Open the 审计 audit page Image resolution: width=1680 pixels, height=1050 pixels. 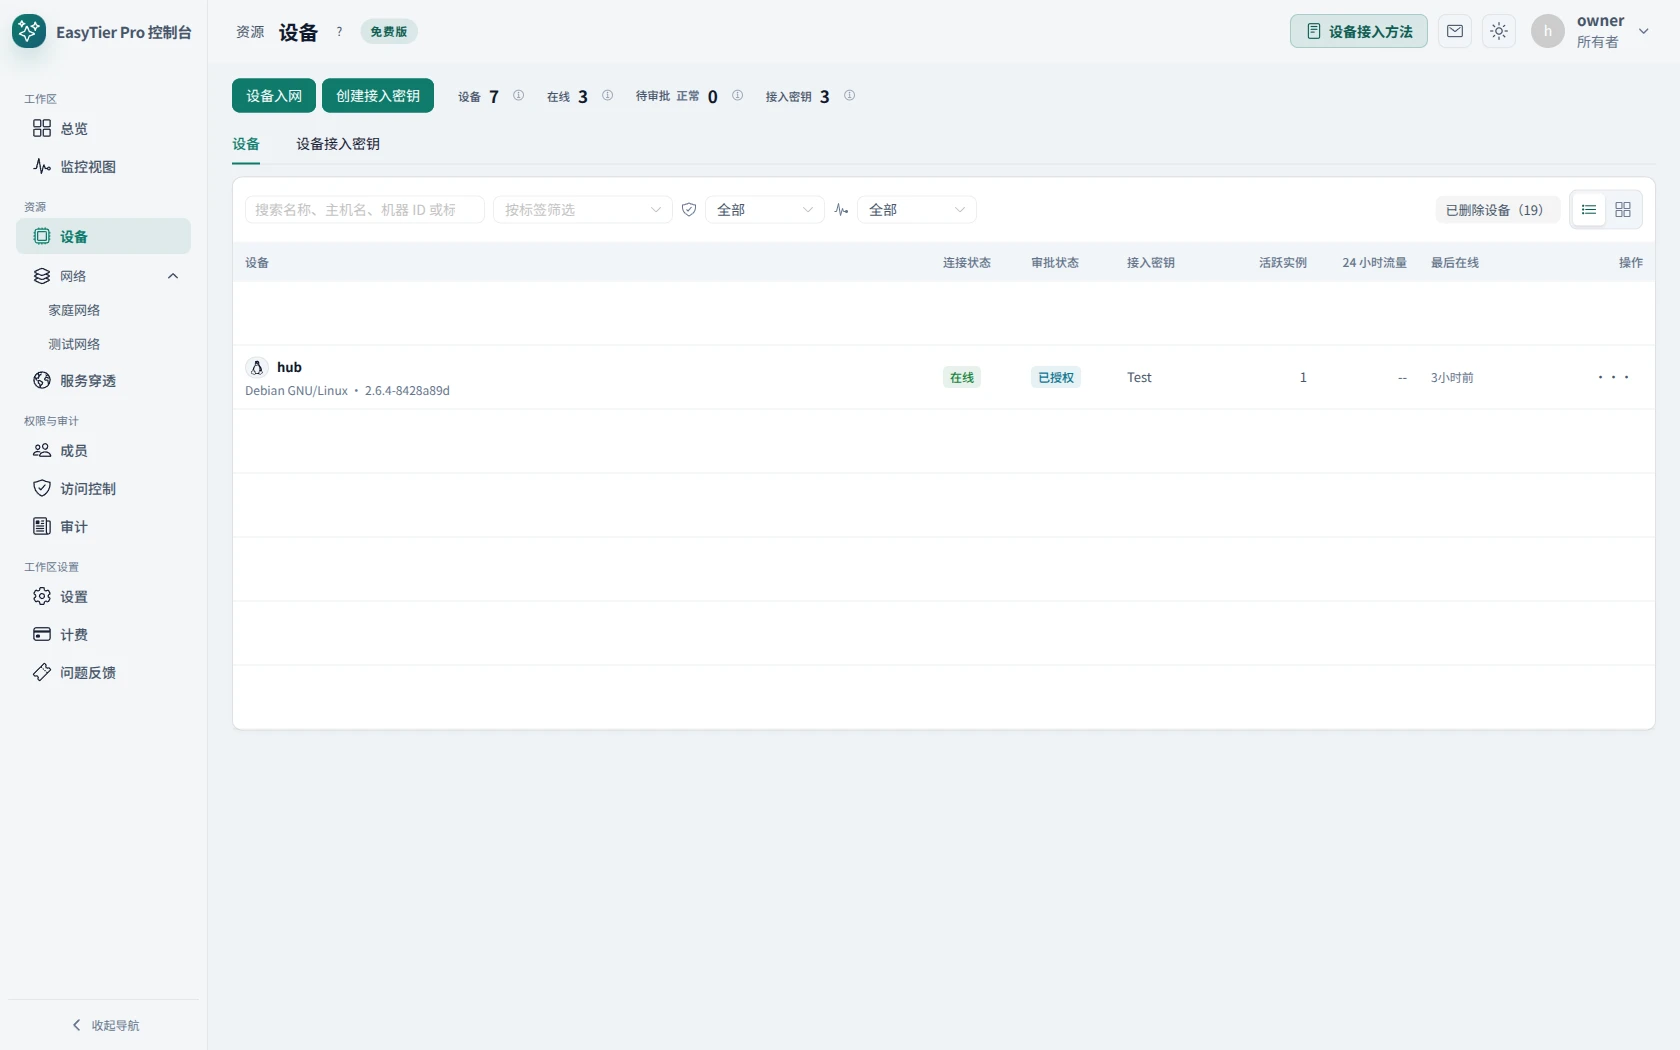(x=103, y=526)
